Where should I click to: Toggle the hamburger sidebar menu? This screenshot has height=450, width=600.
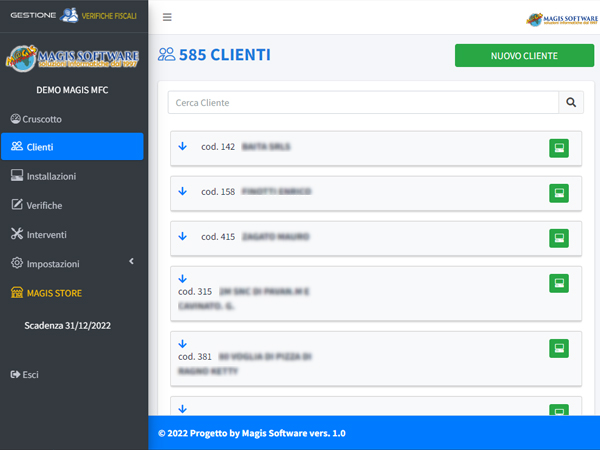pyautogui.click(x=167, y=17)
